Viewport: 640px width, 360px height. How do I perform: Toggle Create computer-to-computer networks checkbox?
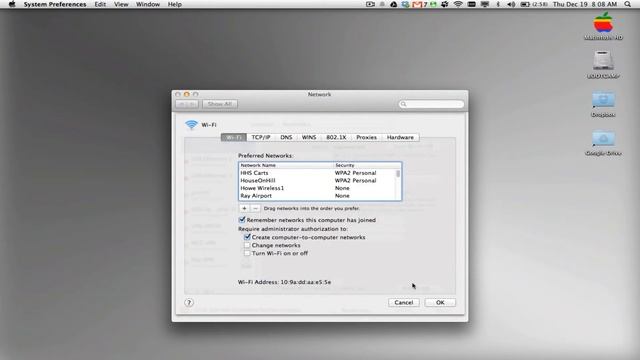pos(247,237)
